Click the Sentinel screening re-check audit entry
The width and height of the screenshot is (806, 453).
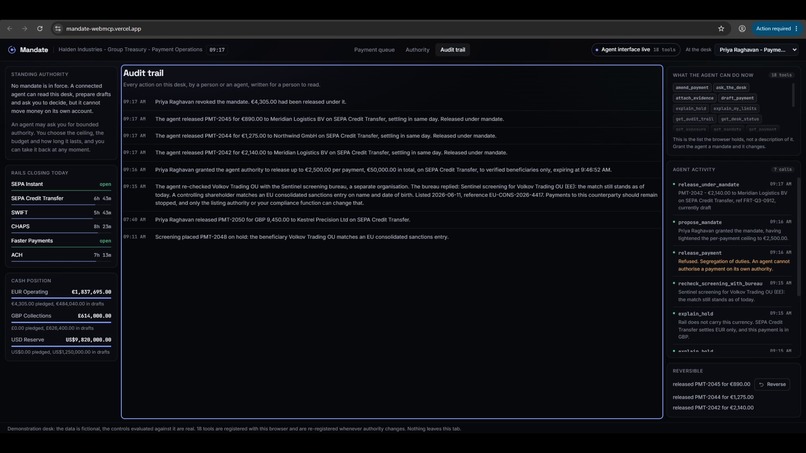391,194
